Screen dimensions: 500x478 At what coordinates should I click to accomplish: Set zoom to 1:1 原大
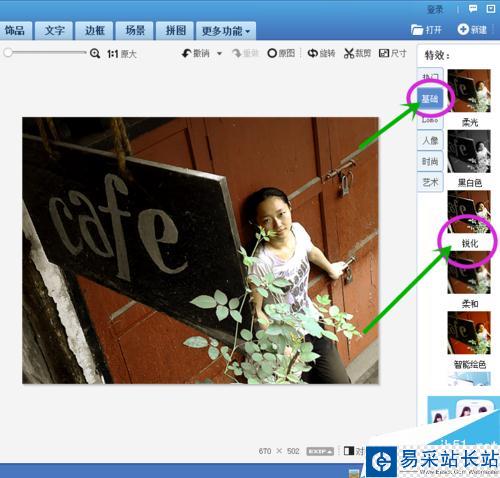pyautogui.click(x=122, y=54)
